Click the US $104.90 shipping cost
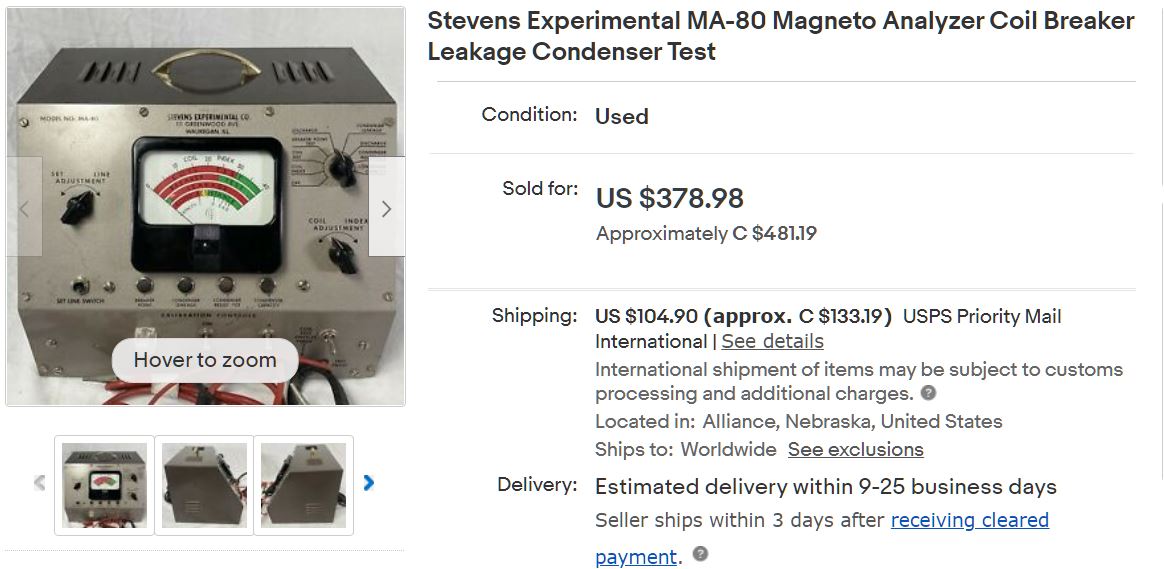 tap(646, 316)
